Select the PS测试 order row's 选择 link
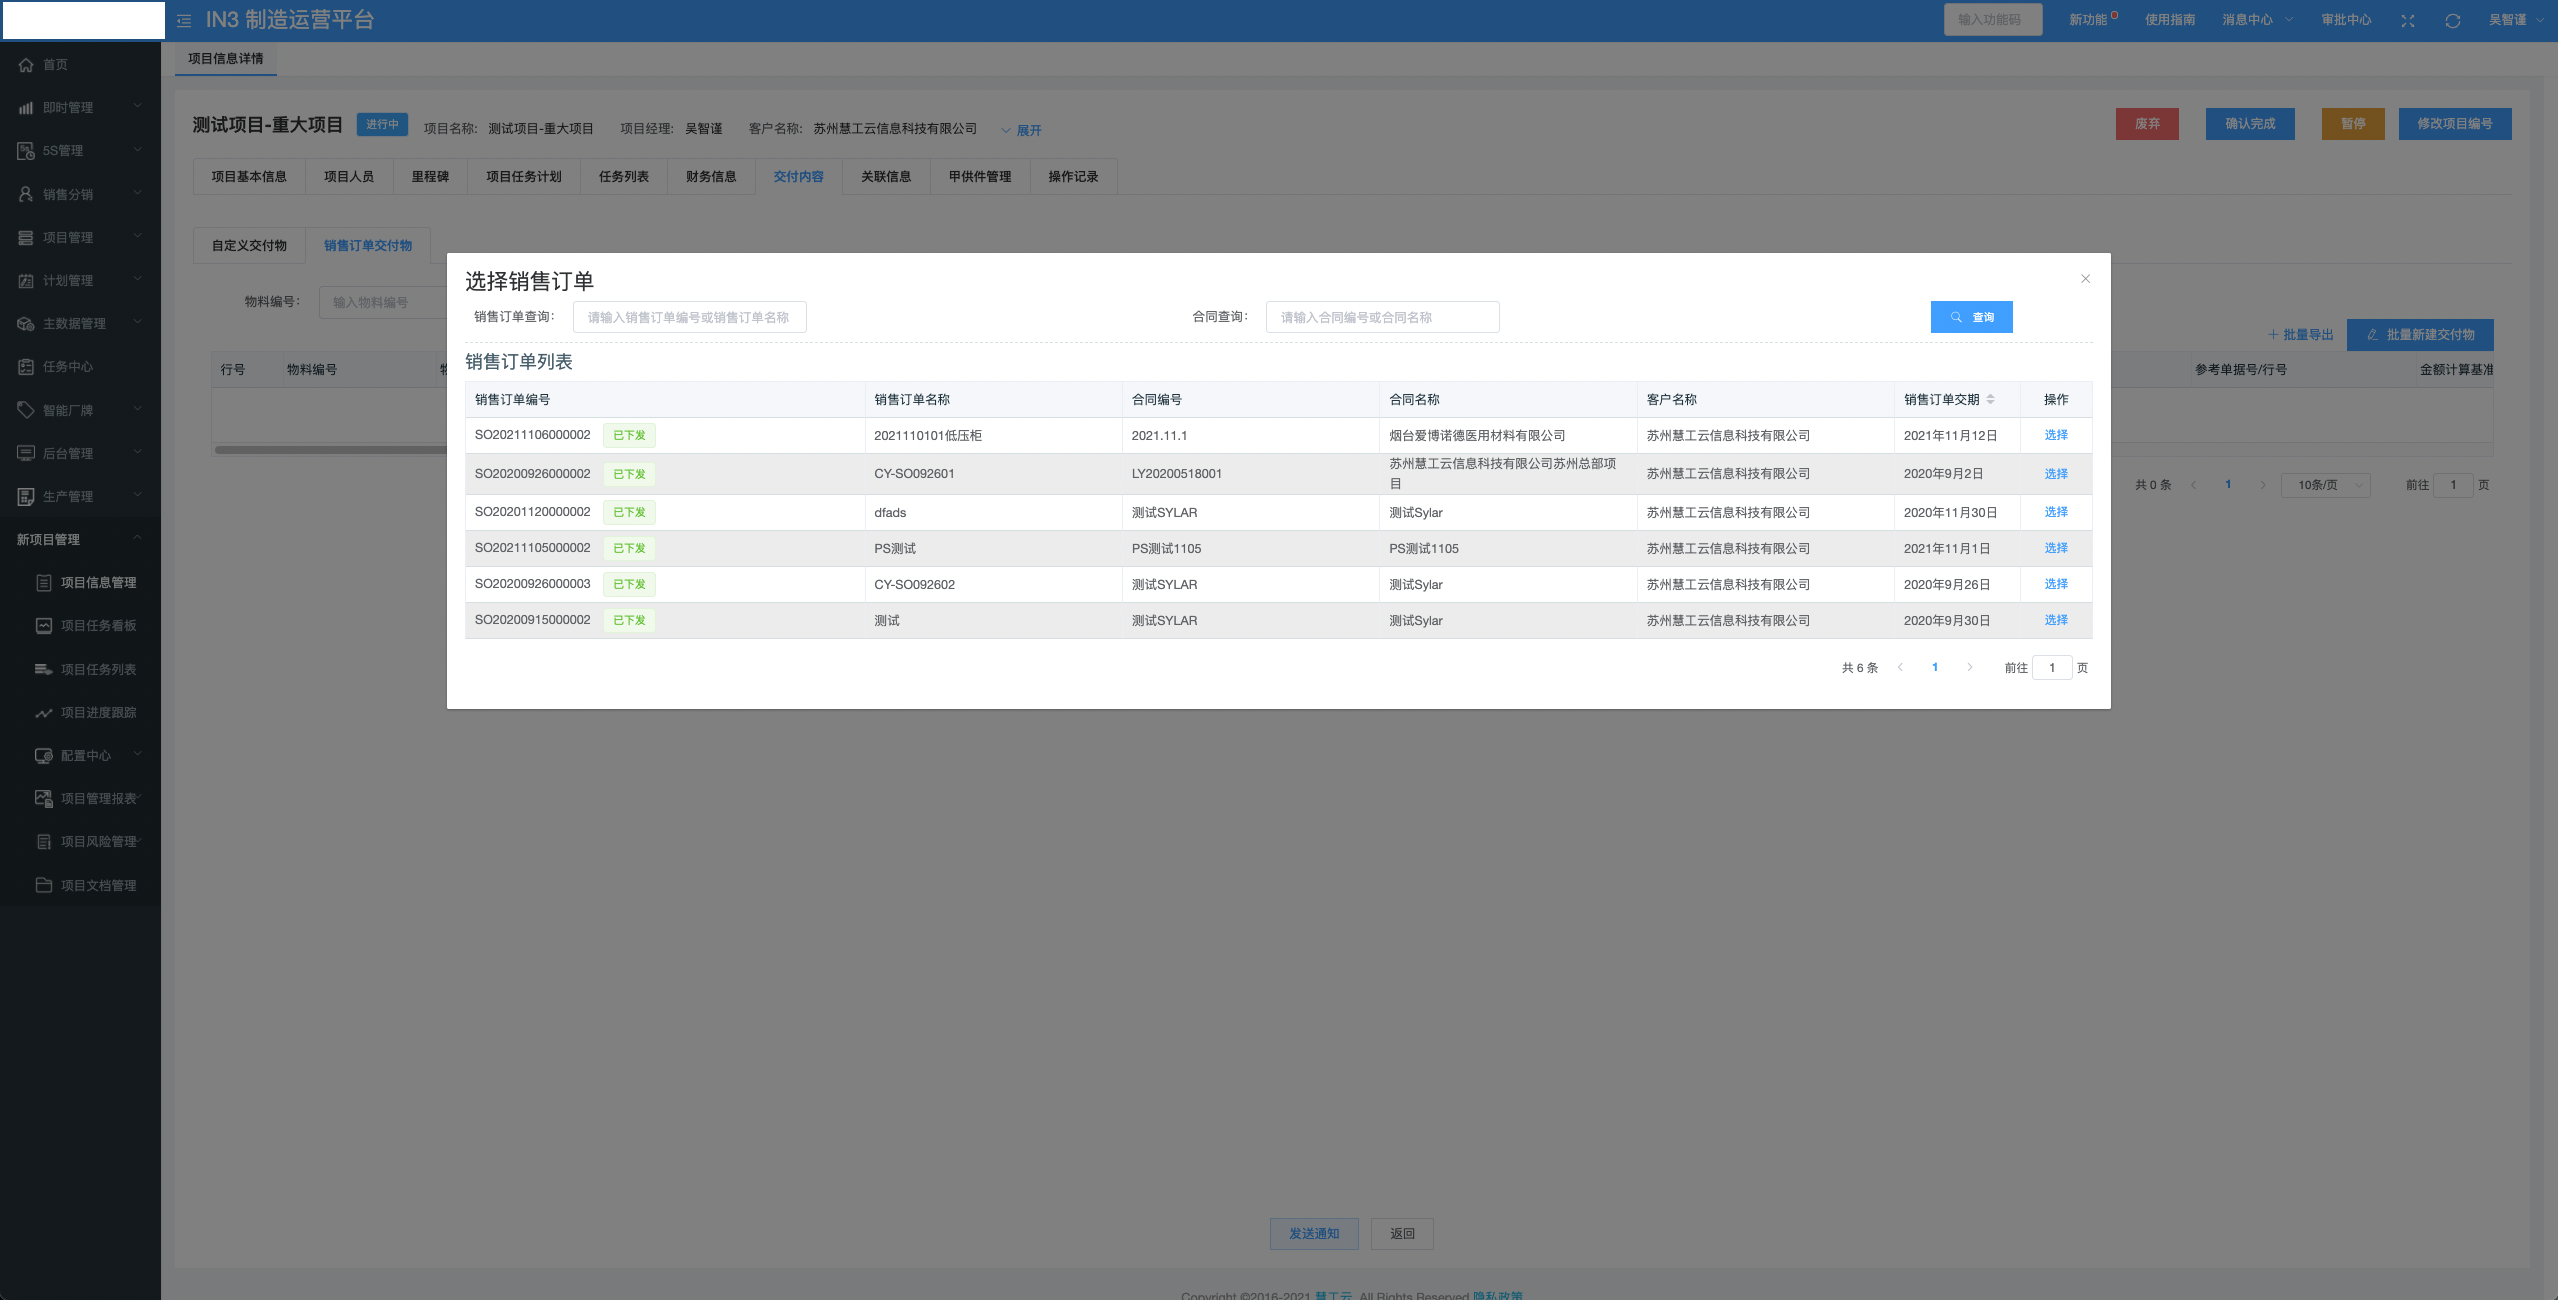This screenshot has width=2558, height=1300. tap(2055, 548)
